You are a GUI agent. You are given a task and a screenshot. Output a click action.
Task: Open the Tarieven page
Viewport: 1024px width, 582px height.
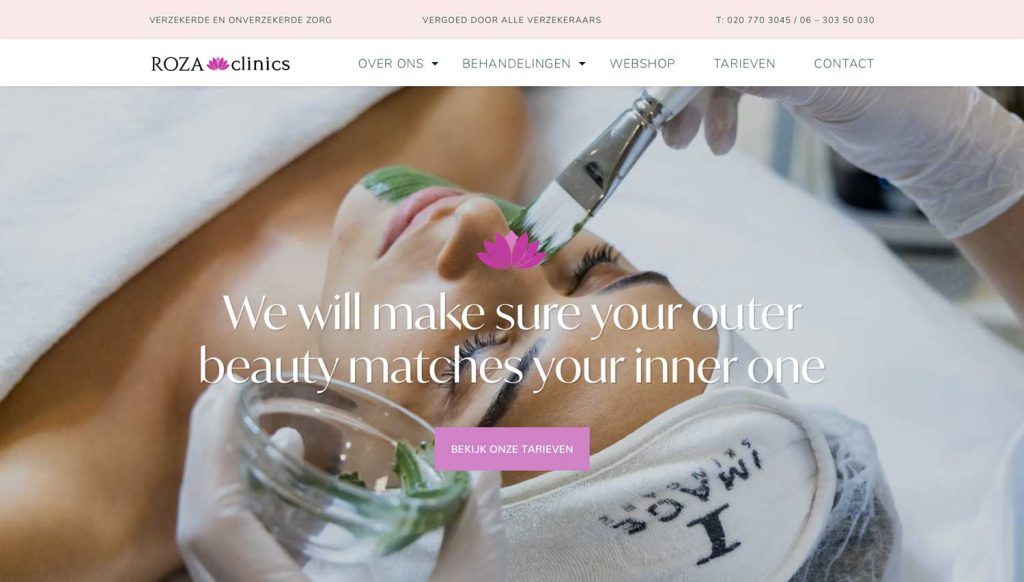pyautogui.click(x=744, y=63)
